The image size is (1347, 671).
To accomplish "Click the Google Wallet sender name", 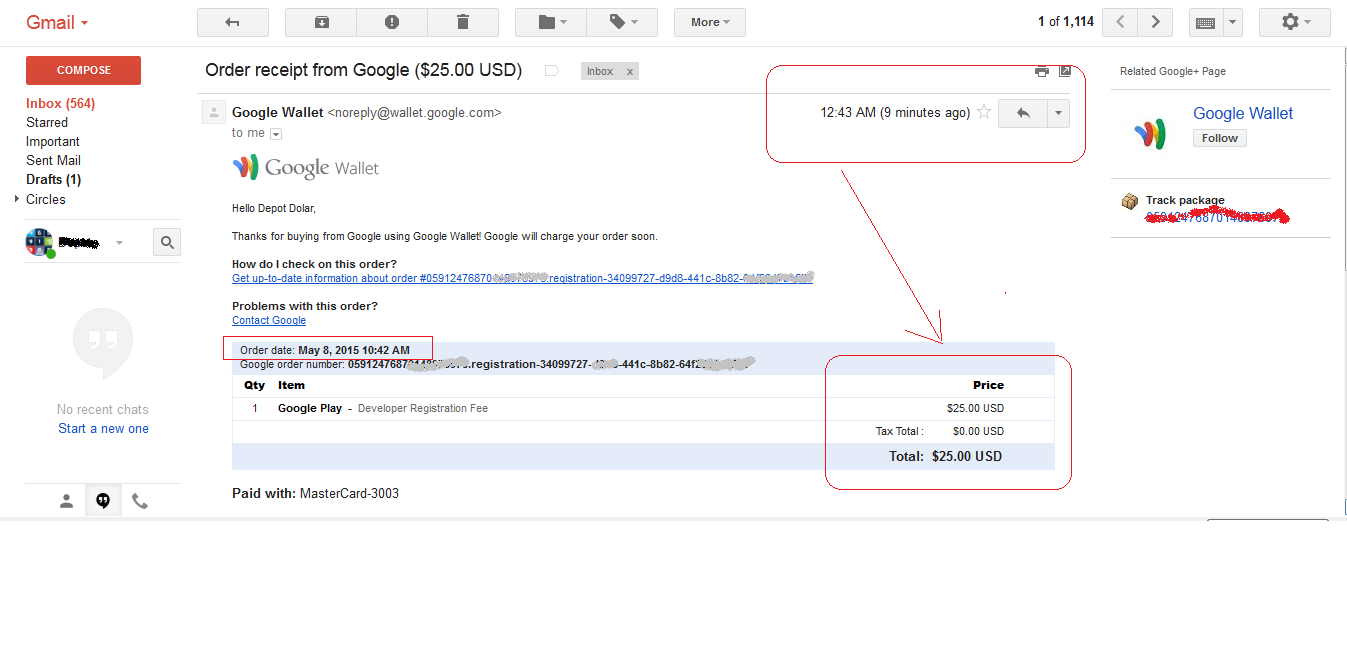I will (278, 112).
